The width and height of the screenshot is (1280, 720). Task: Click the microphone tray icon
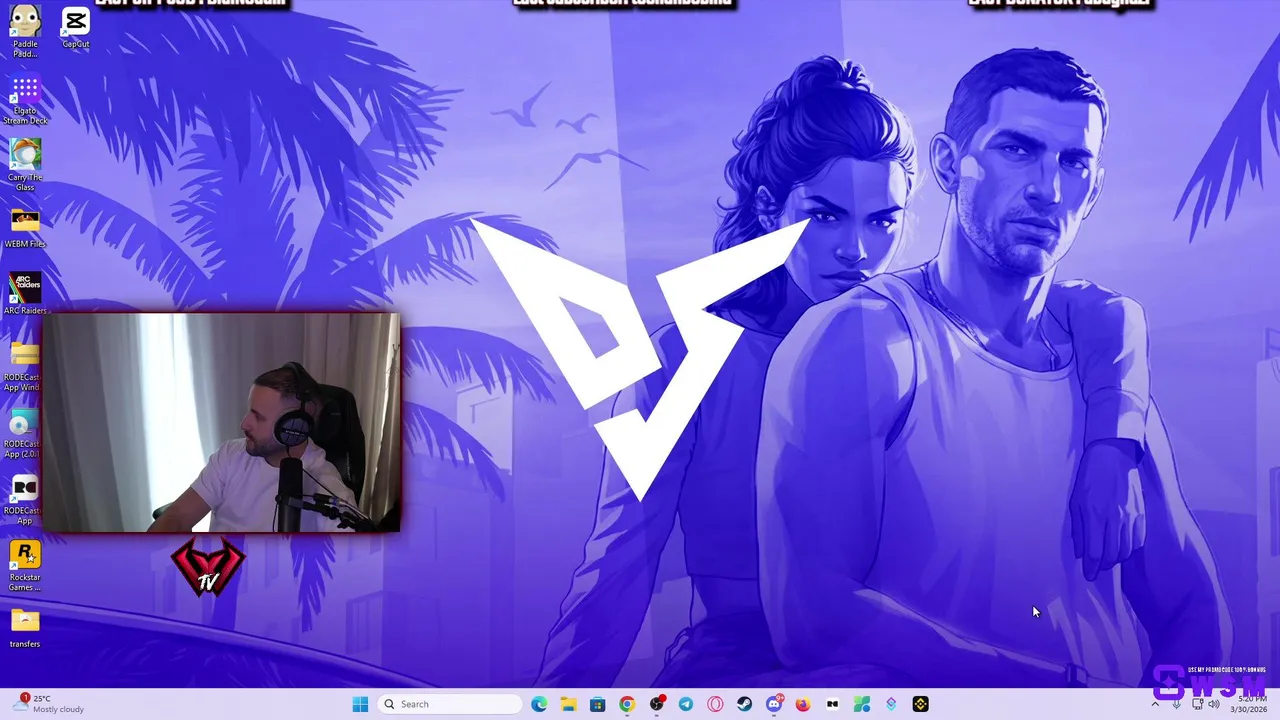(1176, 704)
